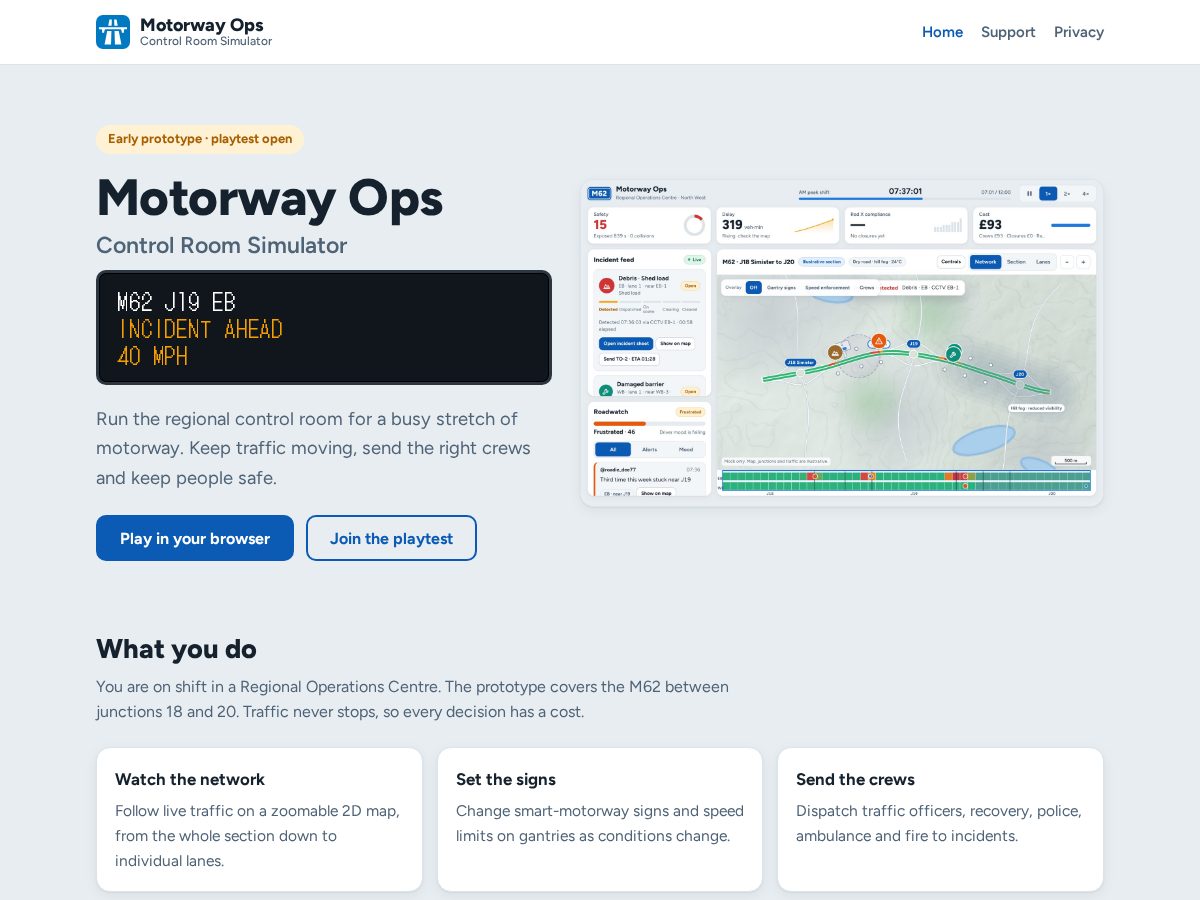Open the Support page link
The image size is (1200, 900).
click(1008, 32)
